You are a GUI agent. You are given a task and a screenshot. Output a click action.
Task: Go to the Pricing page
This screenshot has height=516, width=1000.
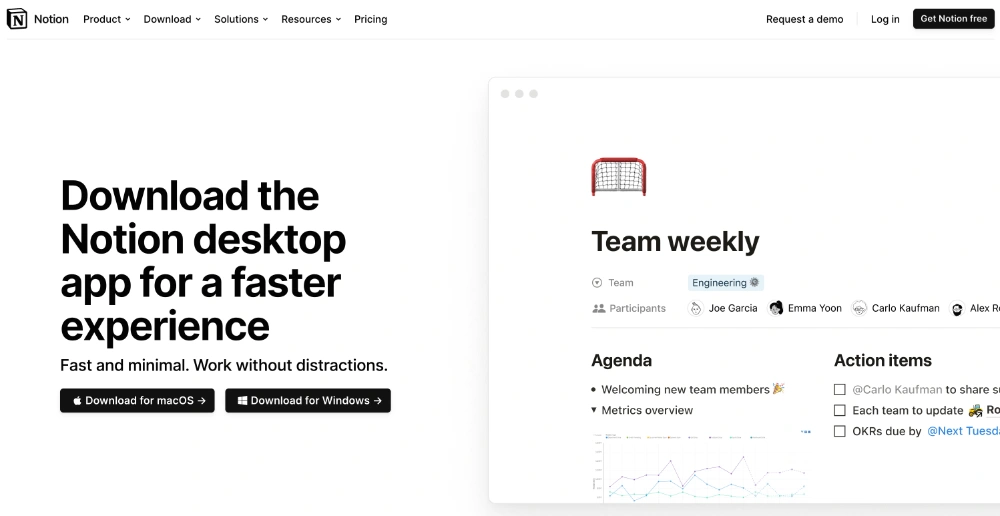click(371, 19)
